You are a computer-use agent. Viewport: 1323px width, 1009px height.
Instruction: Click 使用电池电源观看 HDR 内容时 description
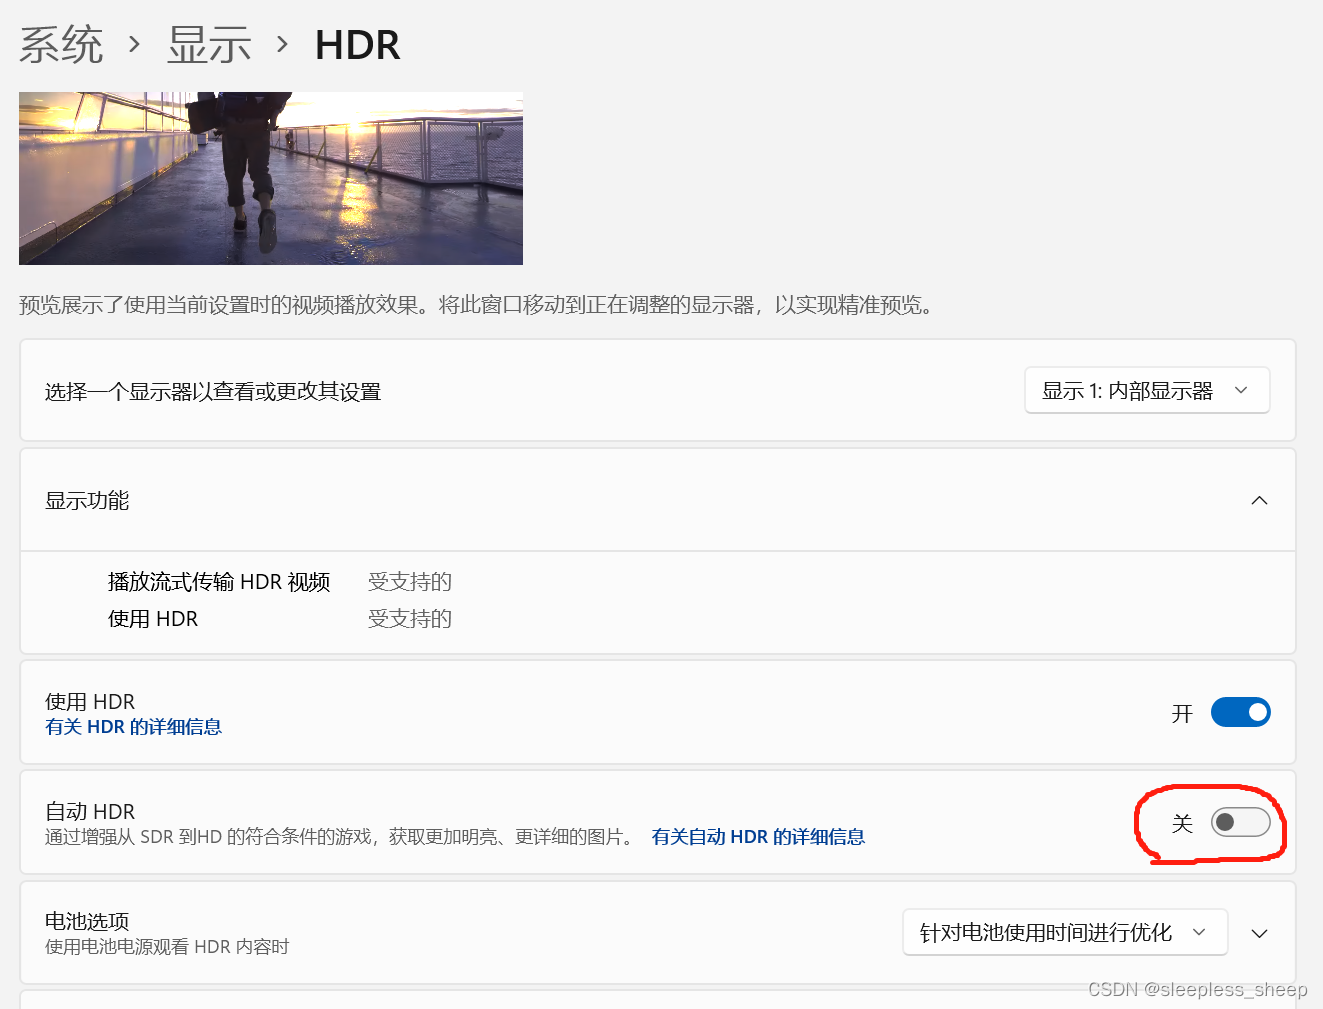click(x=167, y=947)
